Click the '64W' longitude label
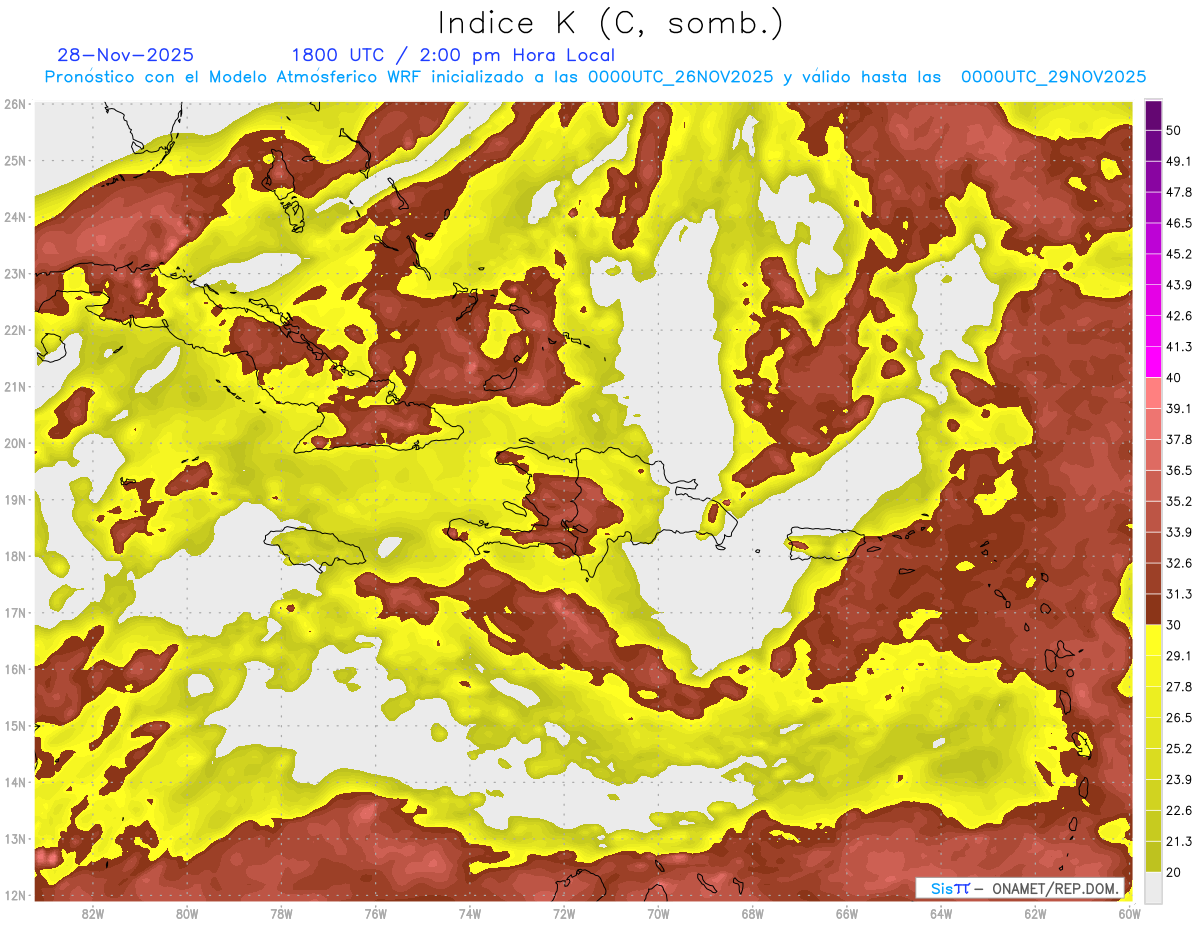The width and height of the screenshot is (1200, 927). coord(941,913)
